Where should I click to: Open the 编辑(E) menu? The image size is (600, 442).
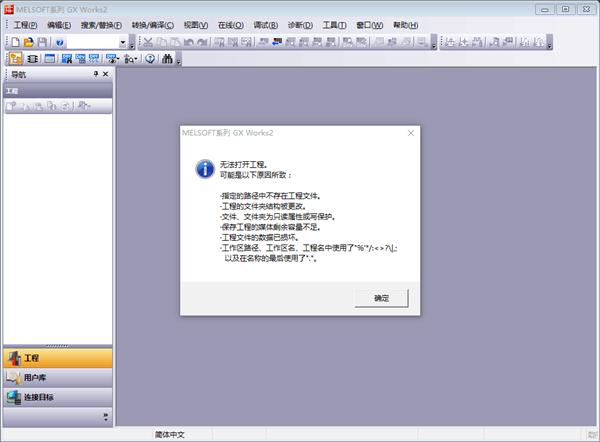(x=59, y=25)
